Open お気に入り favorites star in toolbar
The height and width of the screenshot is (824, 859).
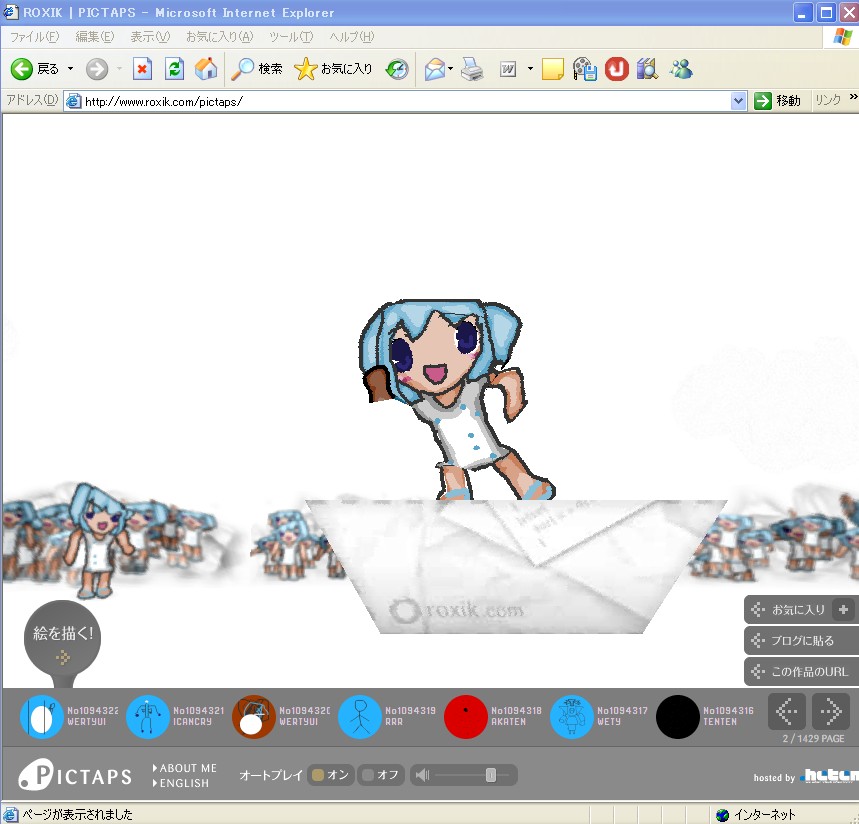coord(333,69)
